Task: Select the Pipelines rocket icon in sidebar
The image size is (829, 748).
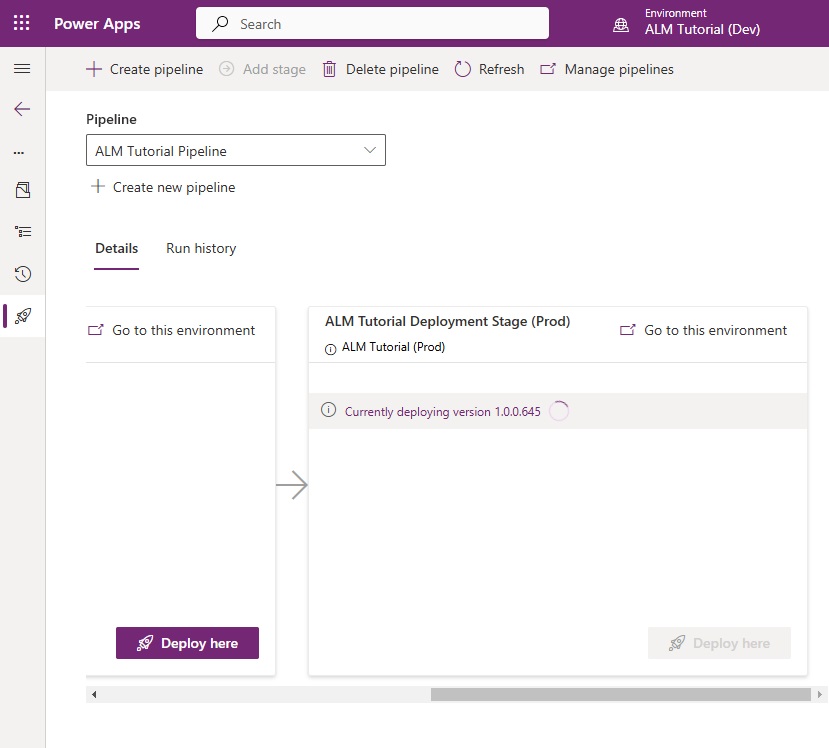Action: point(23,316)
